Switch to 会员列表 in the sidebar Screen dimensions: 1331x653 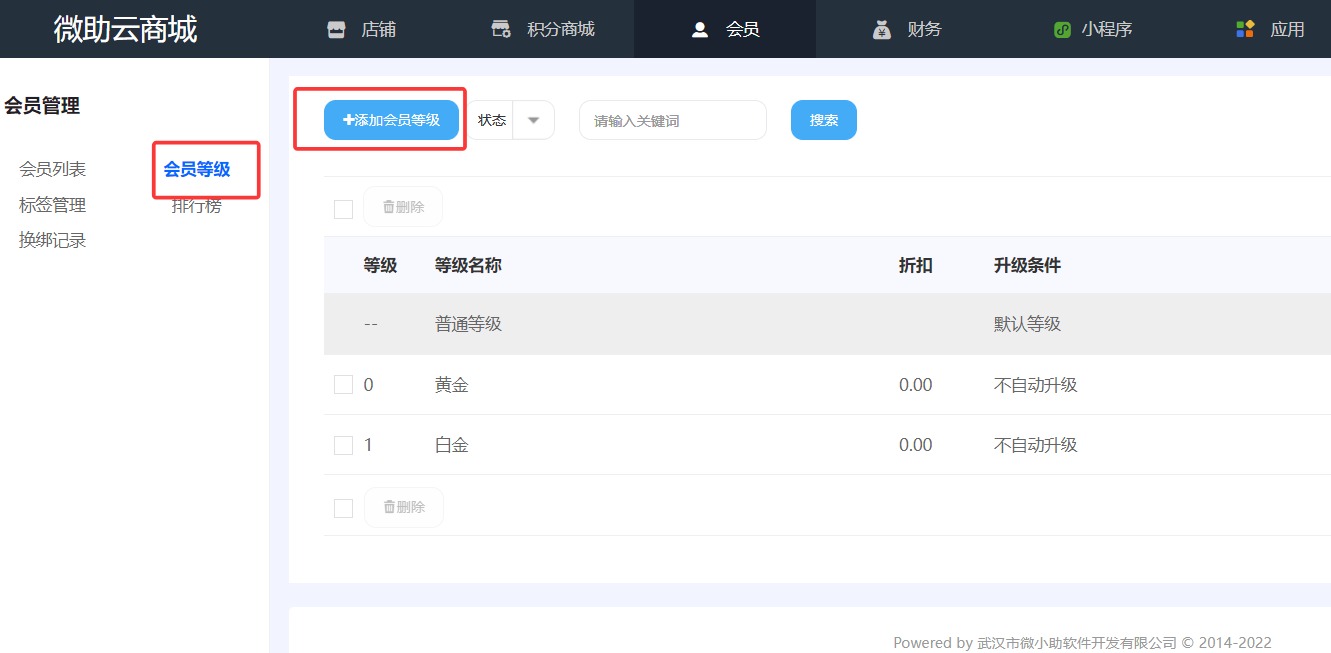click(51, 168)
